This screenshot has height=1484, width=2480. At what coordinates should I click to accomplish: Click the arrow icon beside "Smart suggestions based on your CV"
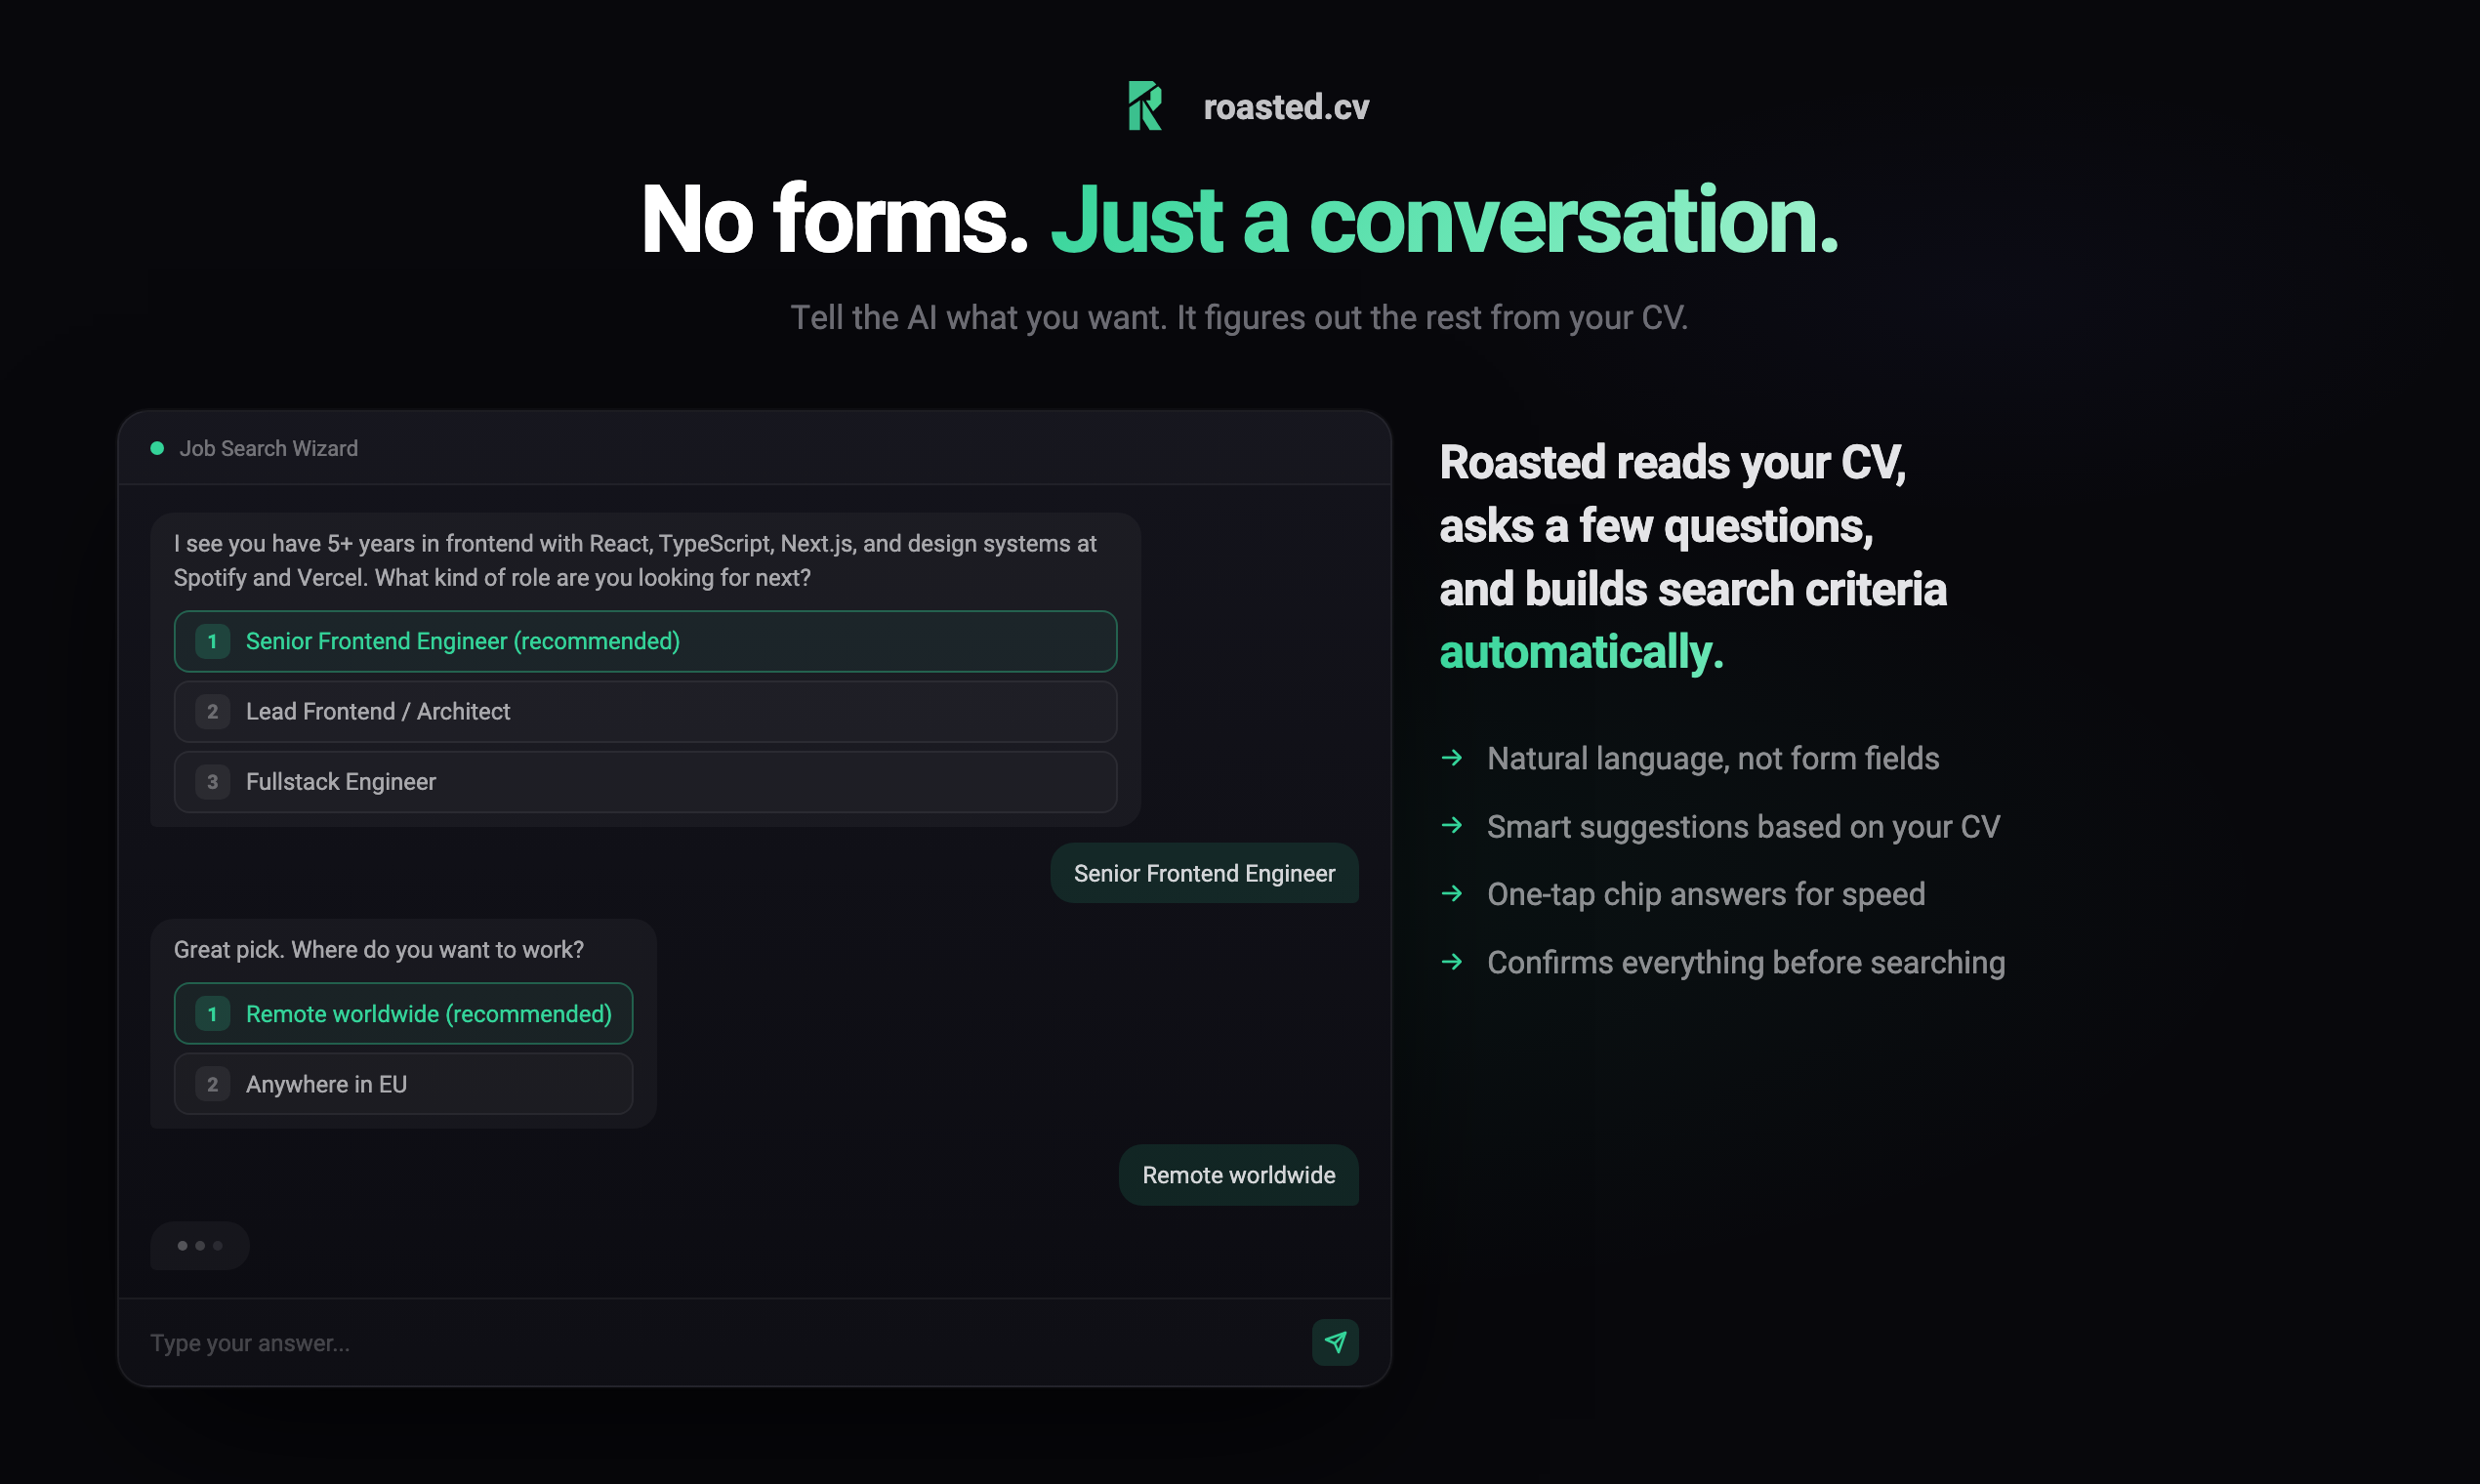coord(1451,826)
